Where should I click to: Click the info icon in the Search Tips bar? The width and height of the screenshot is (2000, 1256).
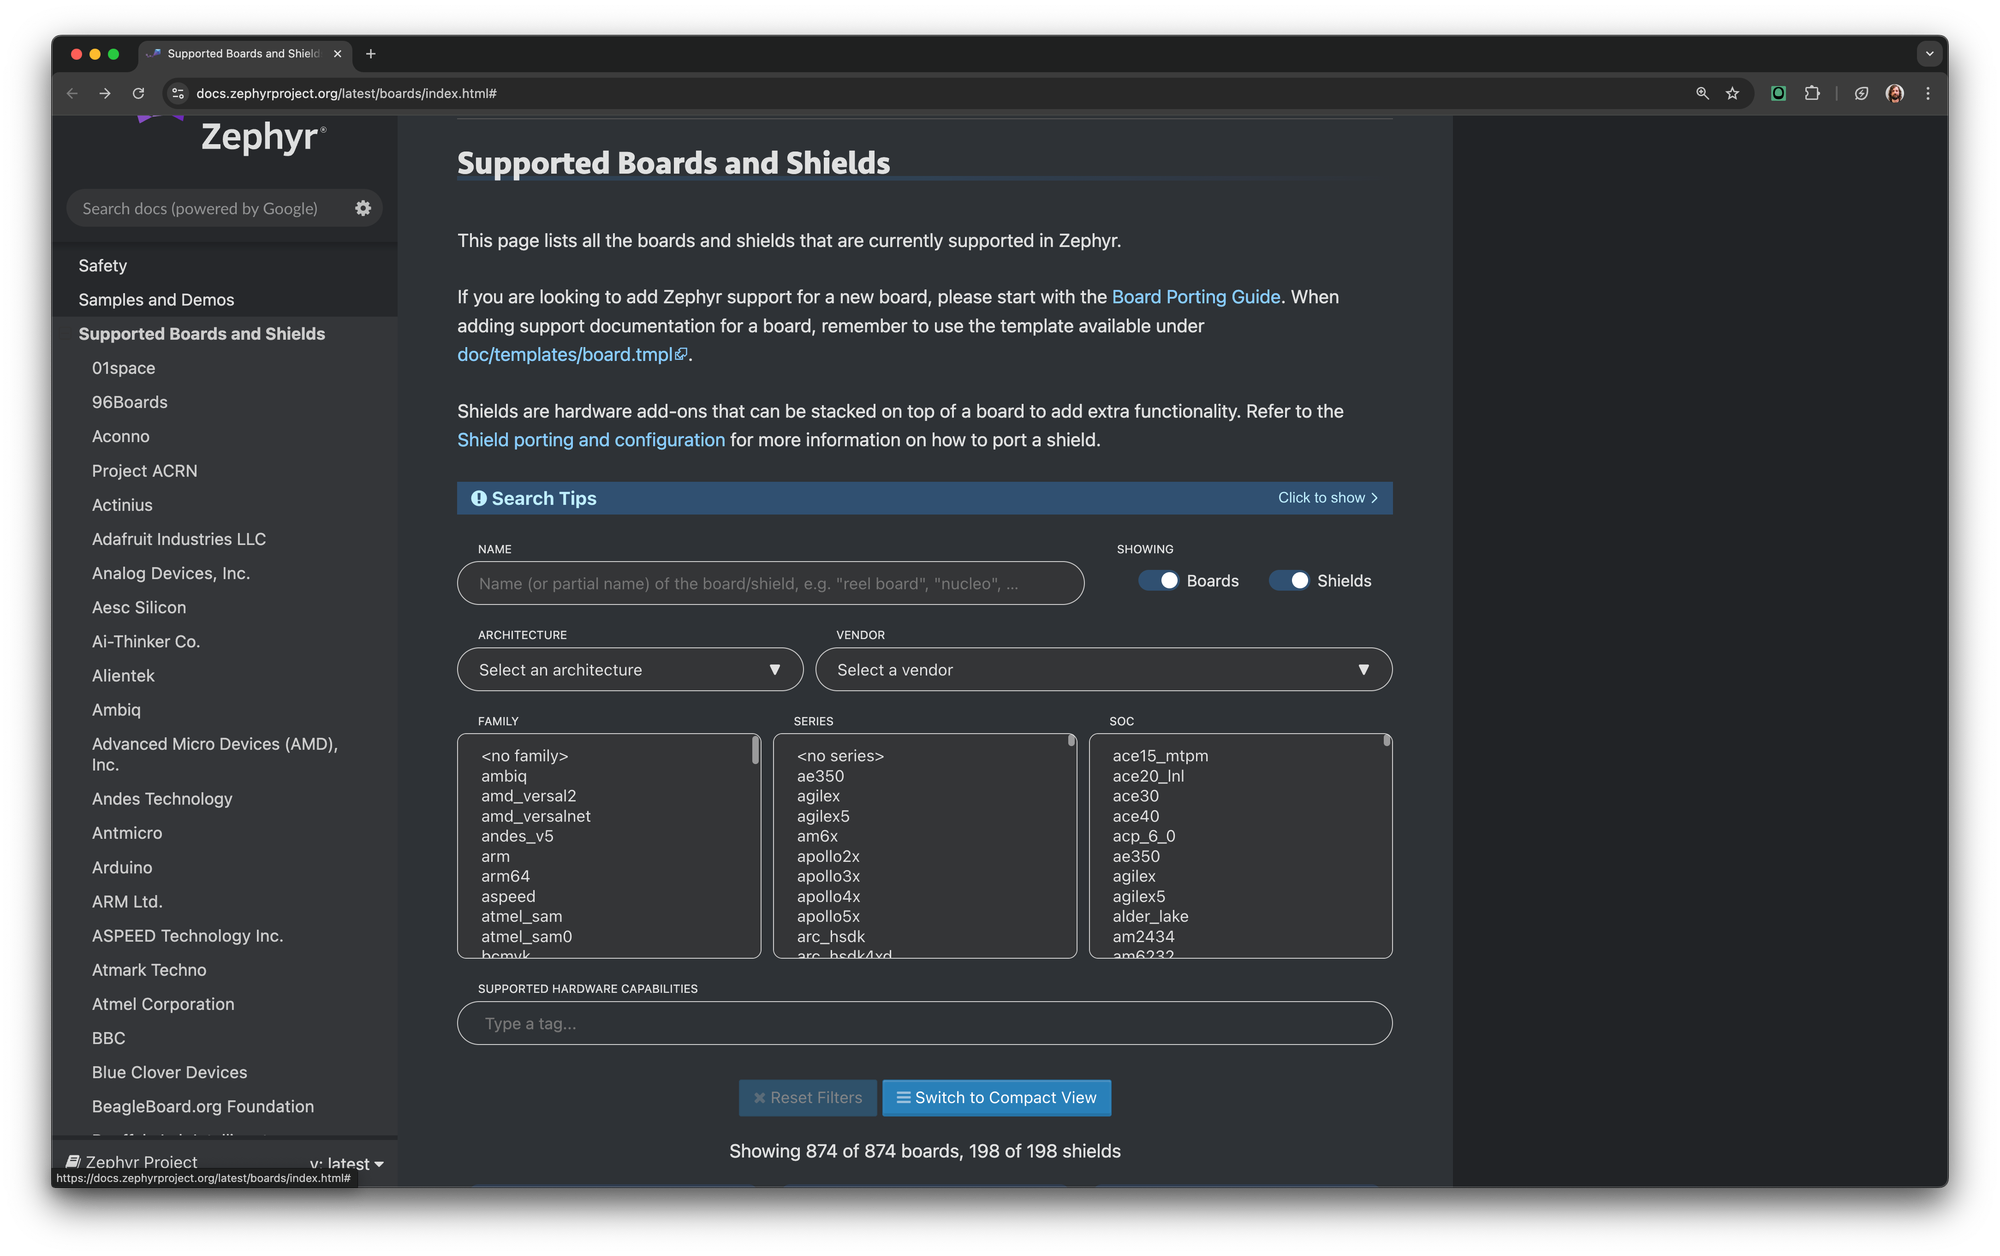click(479, 498)
